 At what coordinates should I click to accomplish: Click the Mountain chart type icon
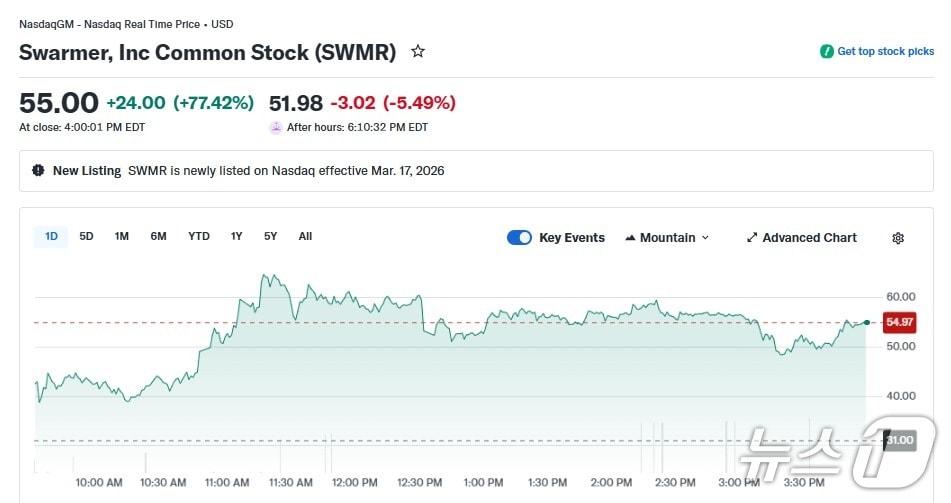pyautogui.click(x=630, y=238)
